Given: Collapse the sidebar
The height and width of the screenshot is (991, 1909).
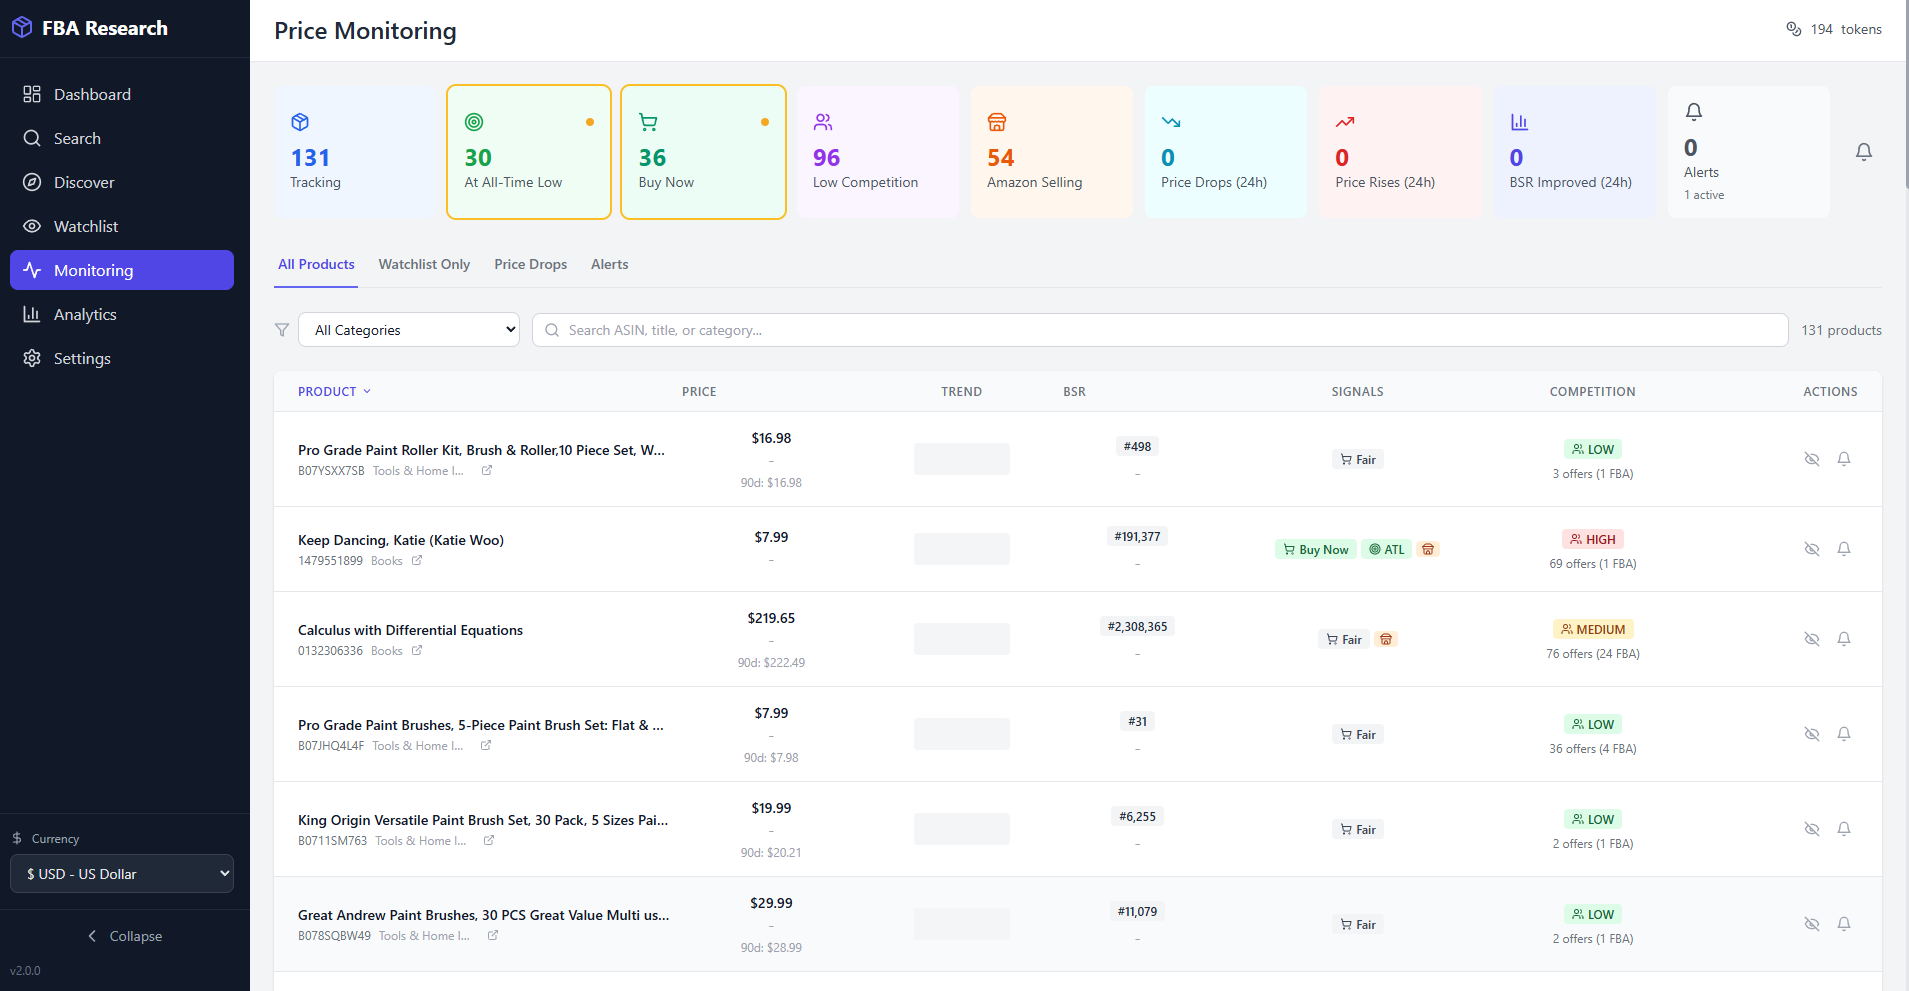Looking at the screenshot, I should tap(124, 936).
